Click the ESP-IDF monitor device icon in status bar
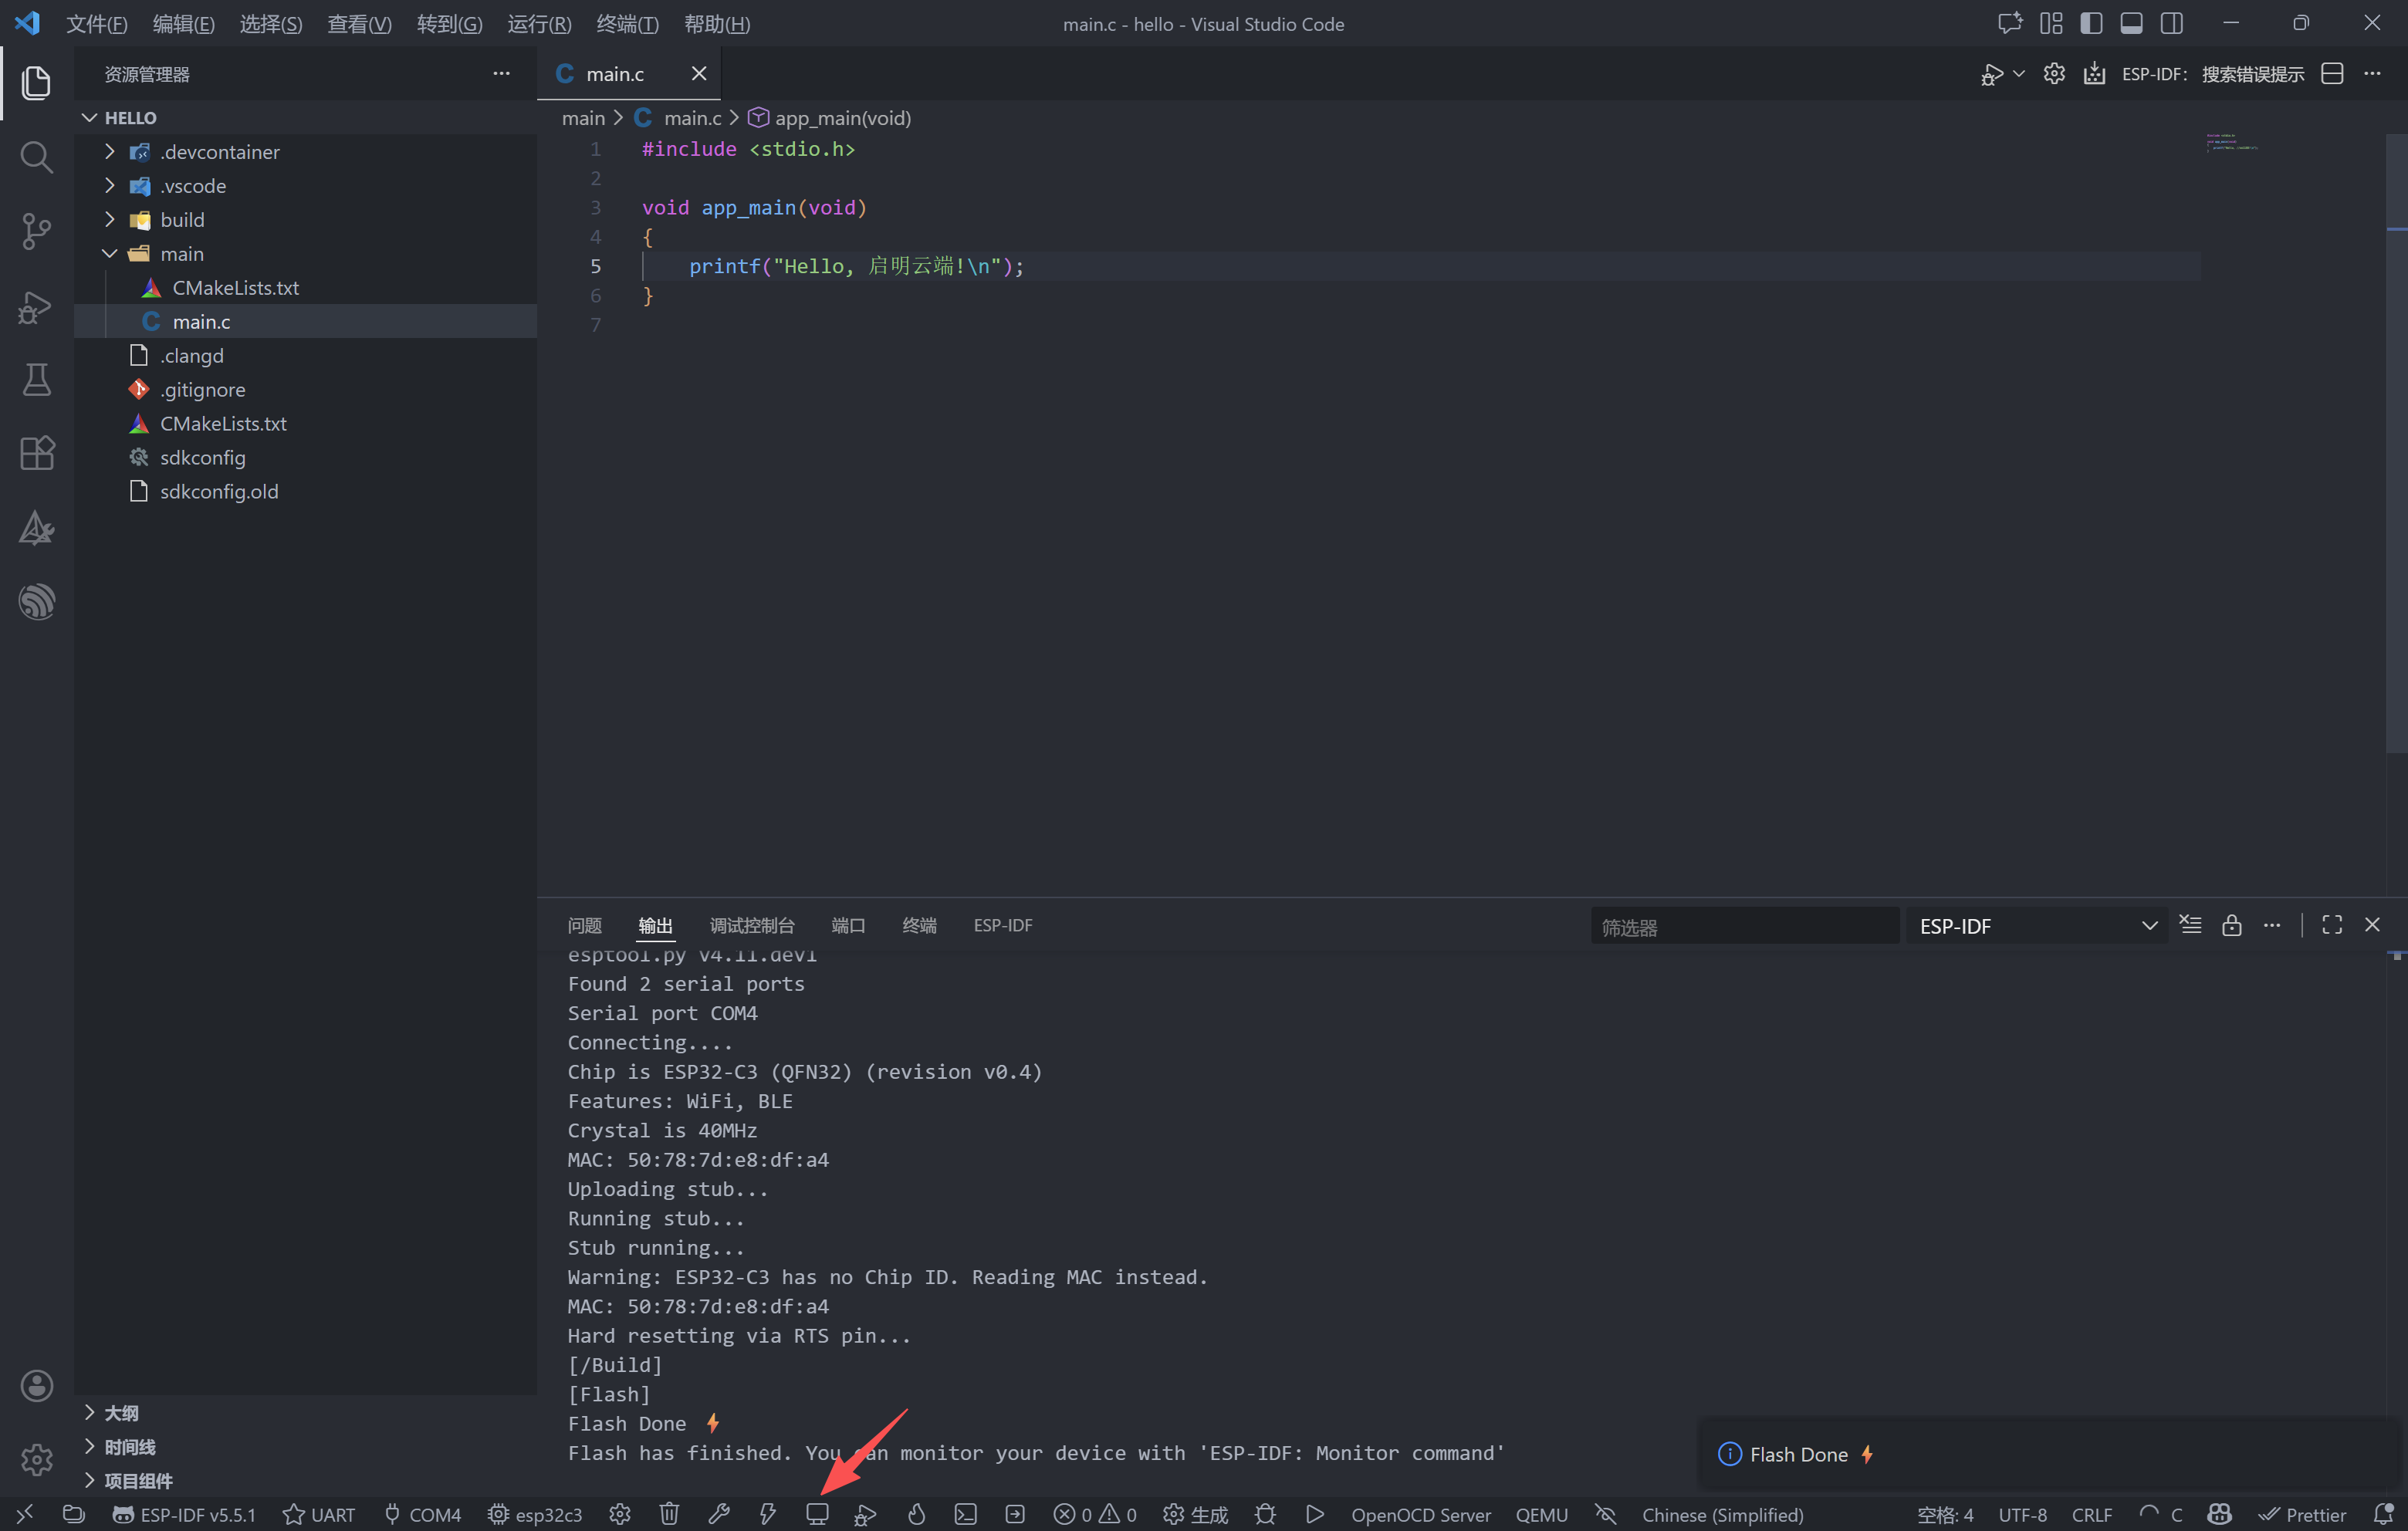Screen dimensions: 2408x1531 817,1514
